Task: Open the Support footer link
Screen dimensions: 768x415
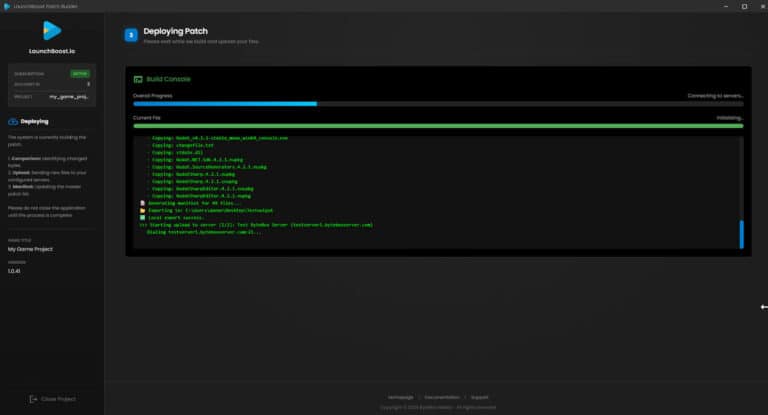Action: [480, 397]
